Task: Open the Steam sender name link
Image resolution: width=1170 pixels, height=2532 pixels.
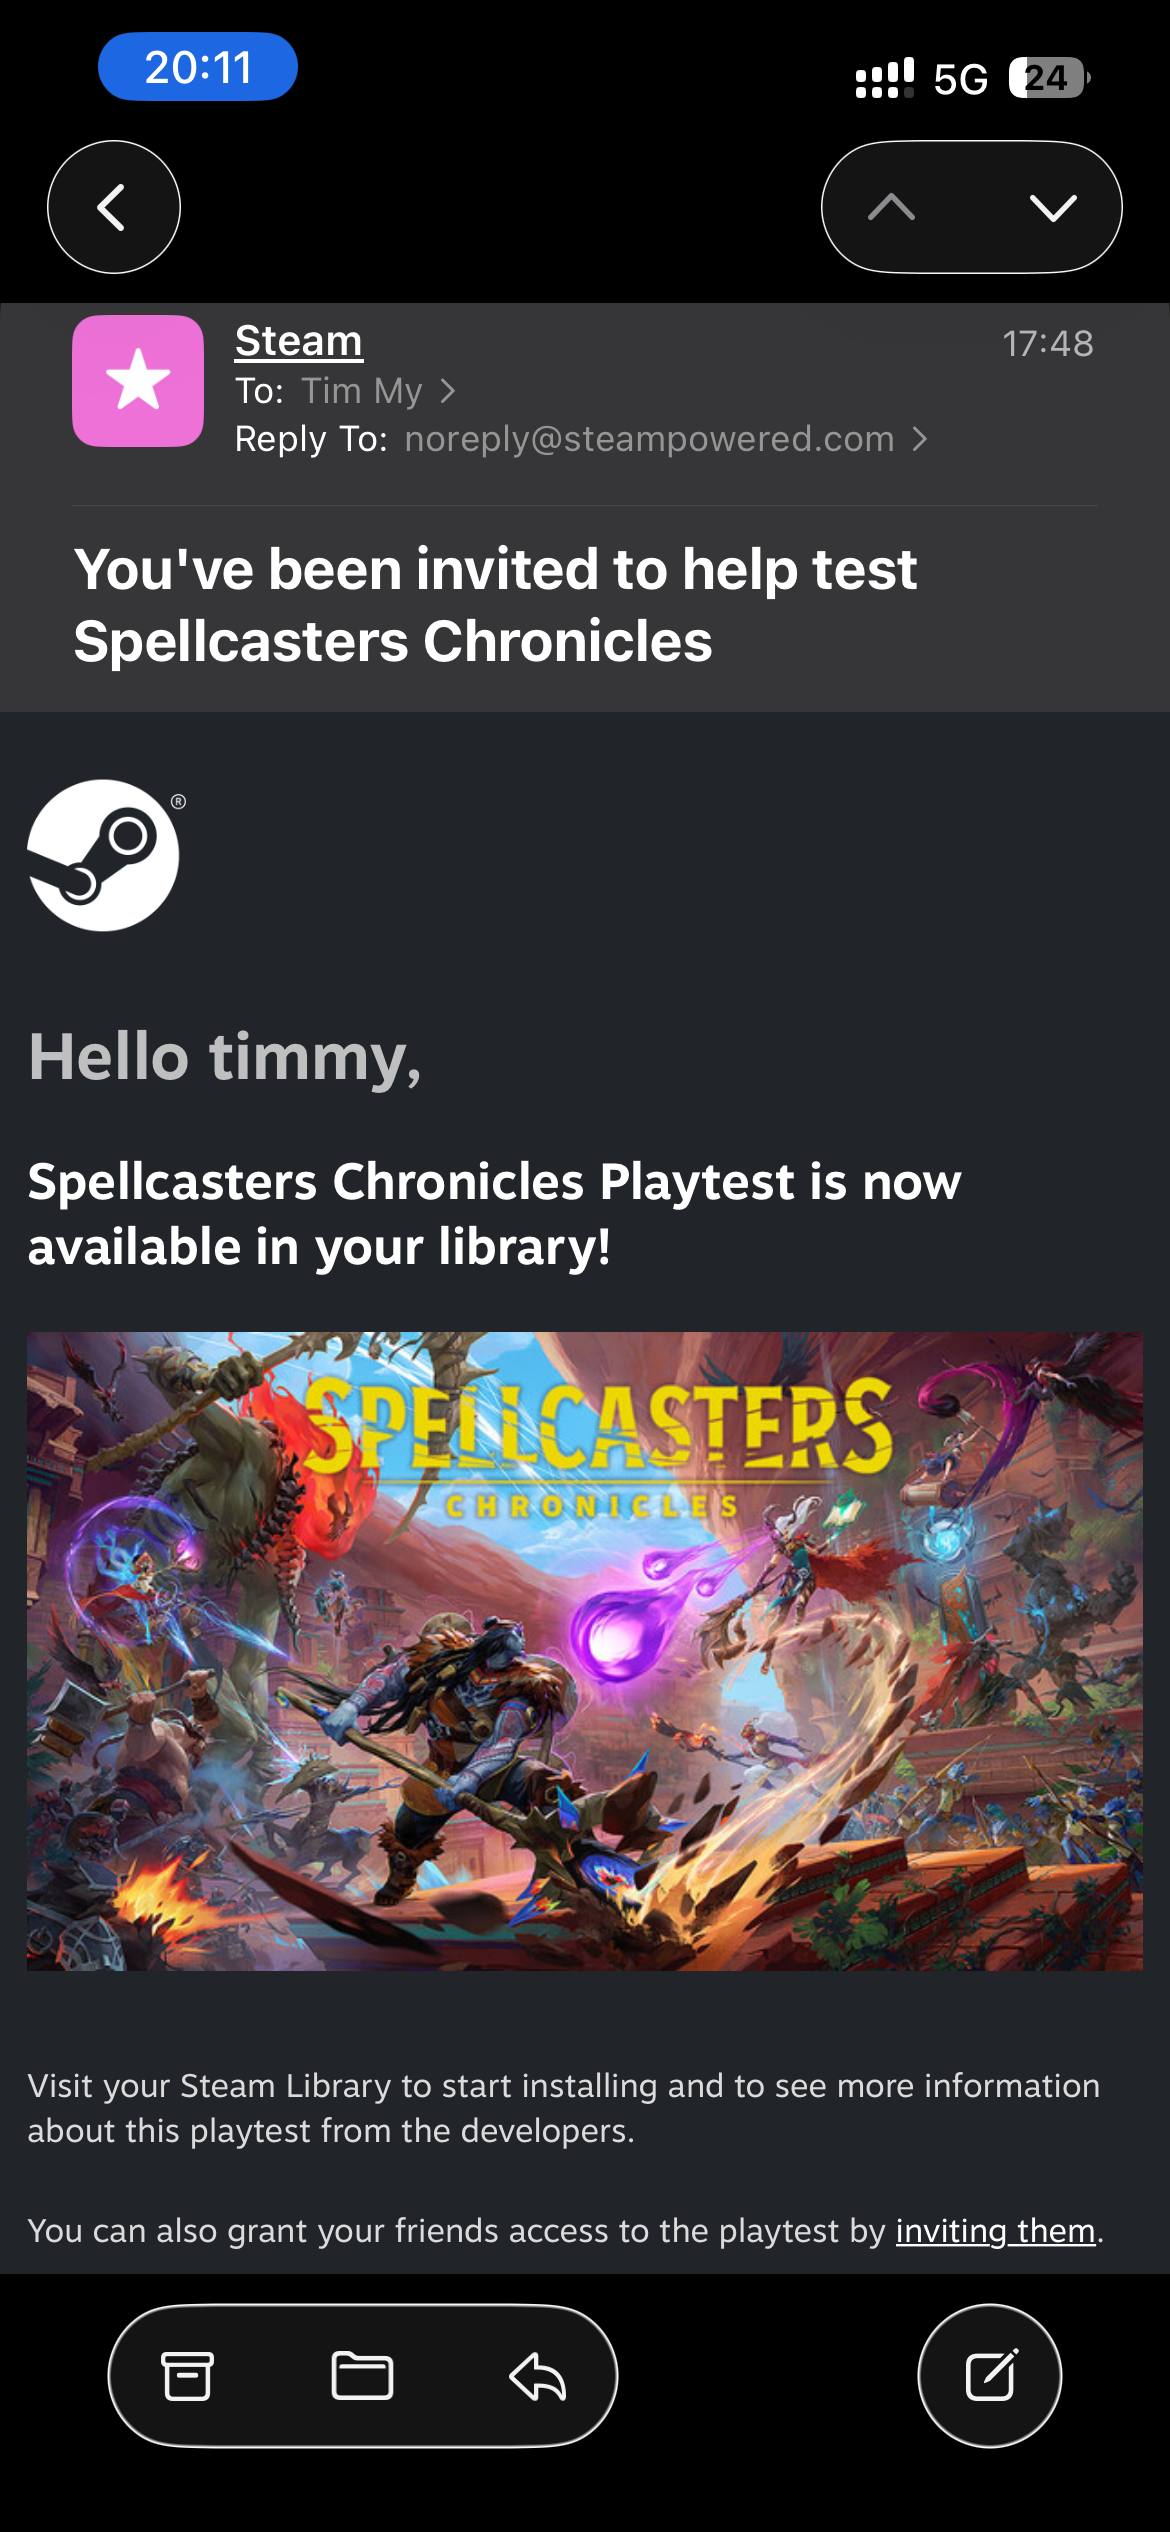Action: pos(298,341)
